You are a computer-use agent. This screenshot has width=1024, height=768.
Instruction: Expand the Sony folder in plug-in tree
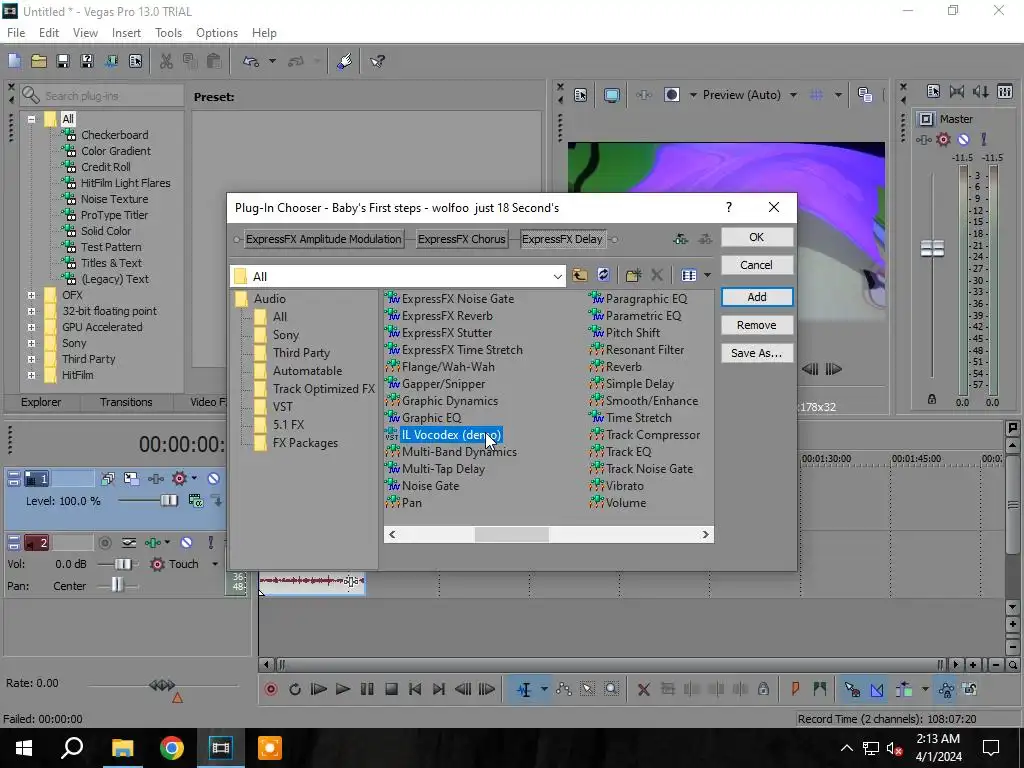(x=31, y=343)
